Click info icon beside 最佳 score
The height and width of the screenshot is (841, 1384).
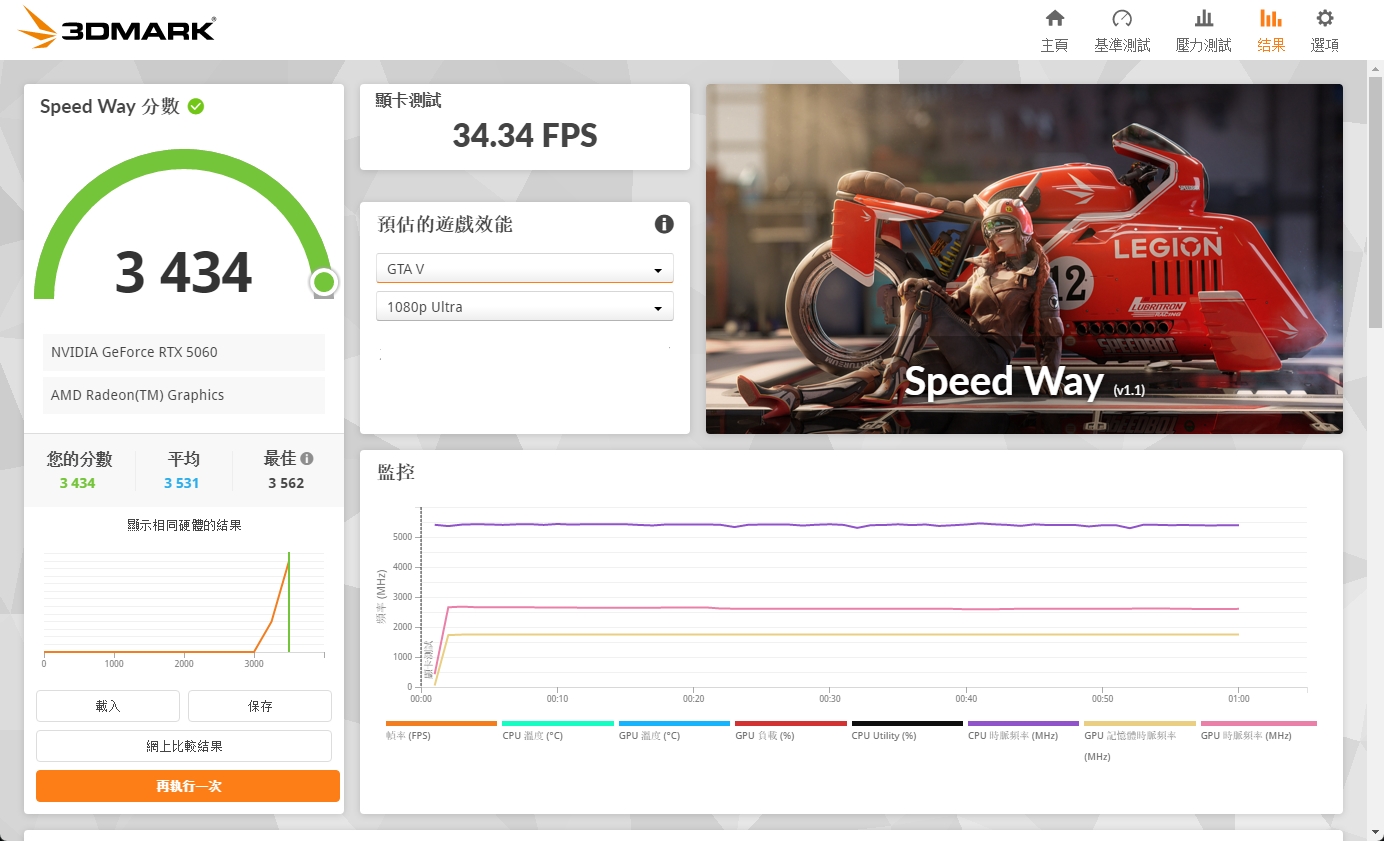(307, 459)
